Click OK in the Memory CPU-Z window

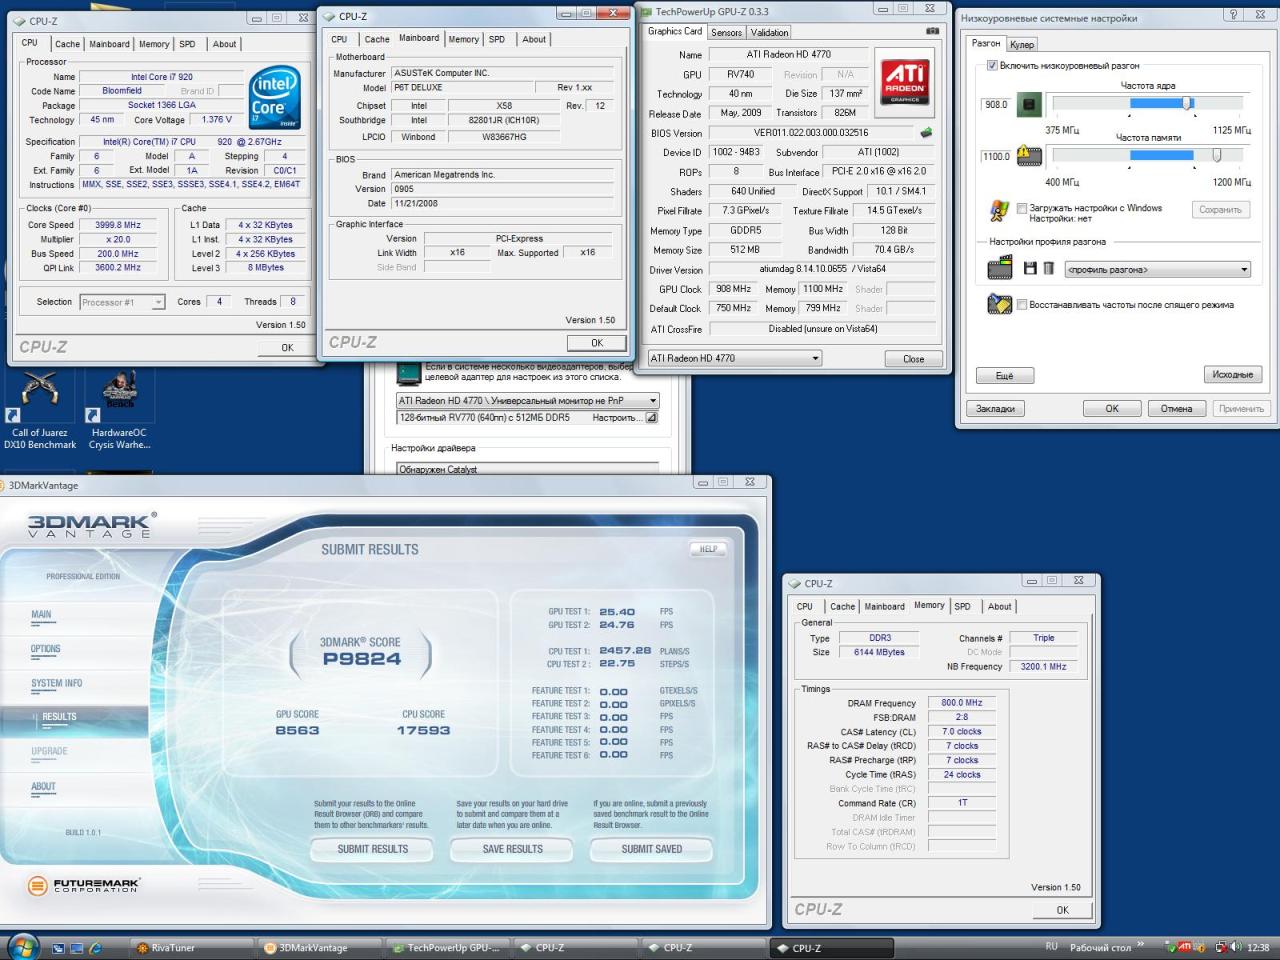1062,909
